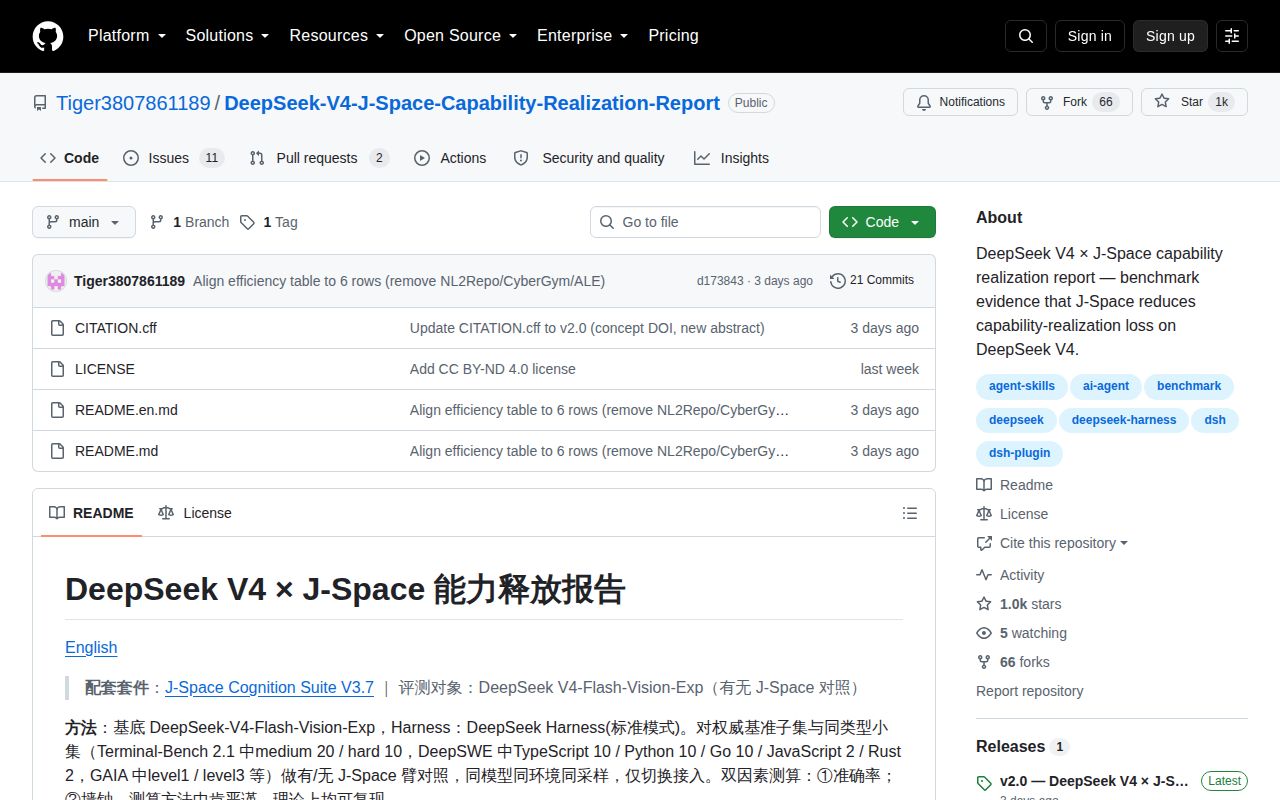
Task: View the 1 Branch link
Action: 189,222
